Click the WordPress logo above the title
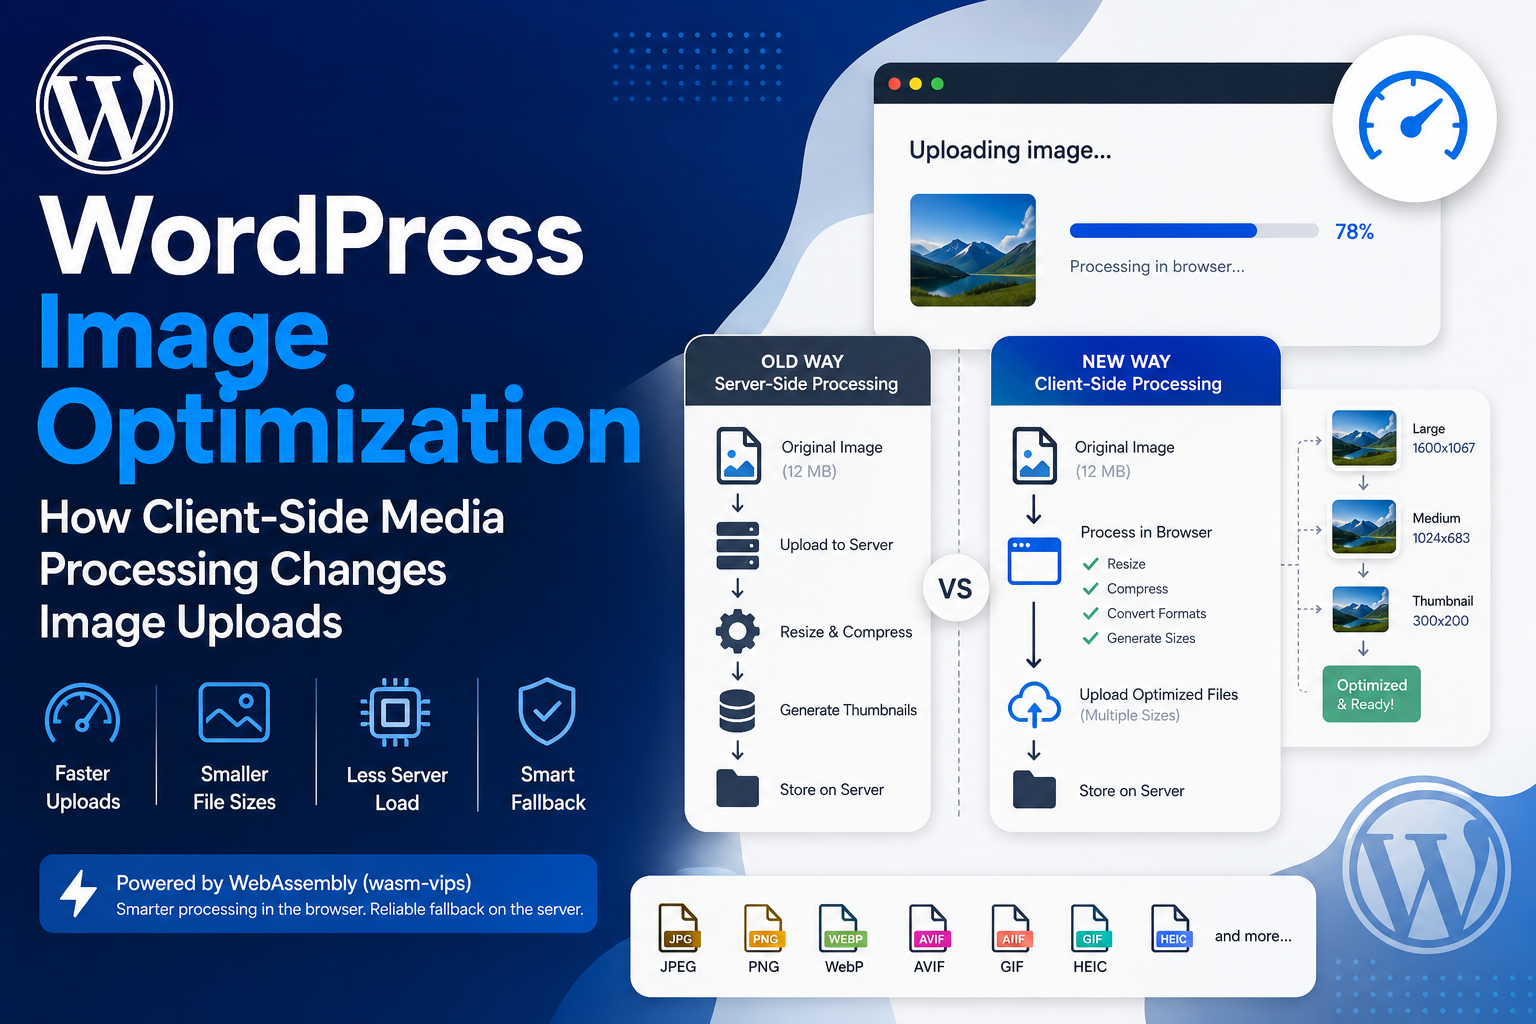 pyautogui.click(x=105, y=105)
